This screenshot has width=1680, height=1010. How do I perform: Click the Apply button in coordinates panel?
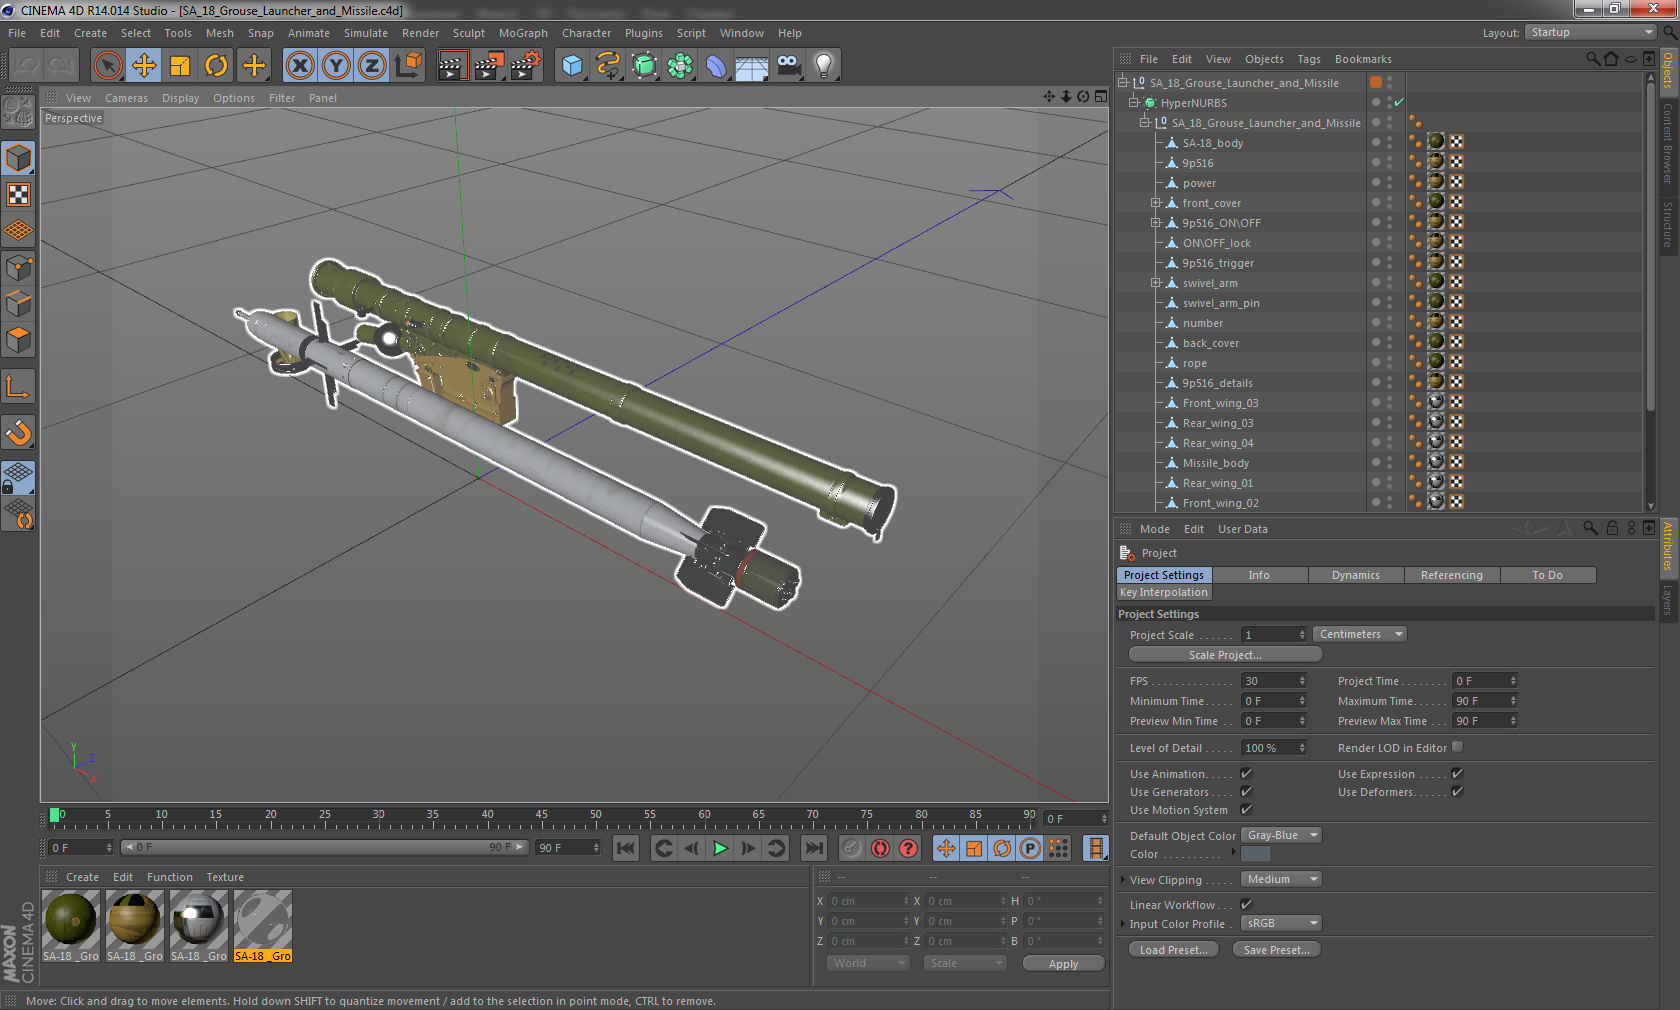pyautogui.click(x=1063, y=964)
